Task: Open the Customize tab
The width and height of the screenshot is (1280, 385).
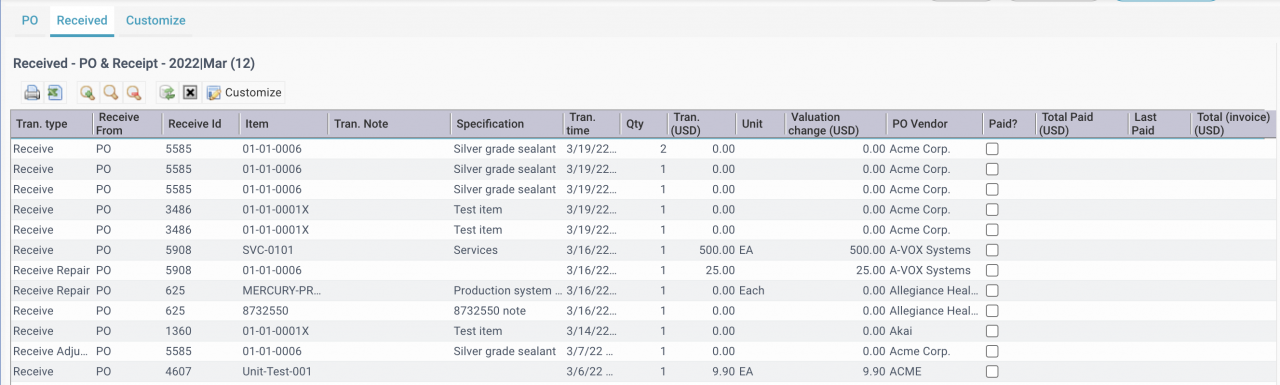Action: pyautogui.click(x=155, y=20)
